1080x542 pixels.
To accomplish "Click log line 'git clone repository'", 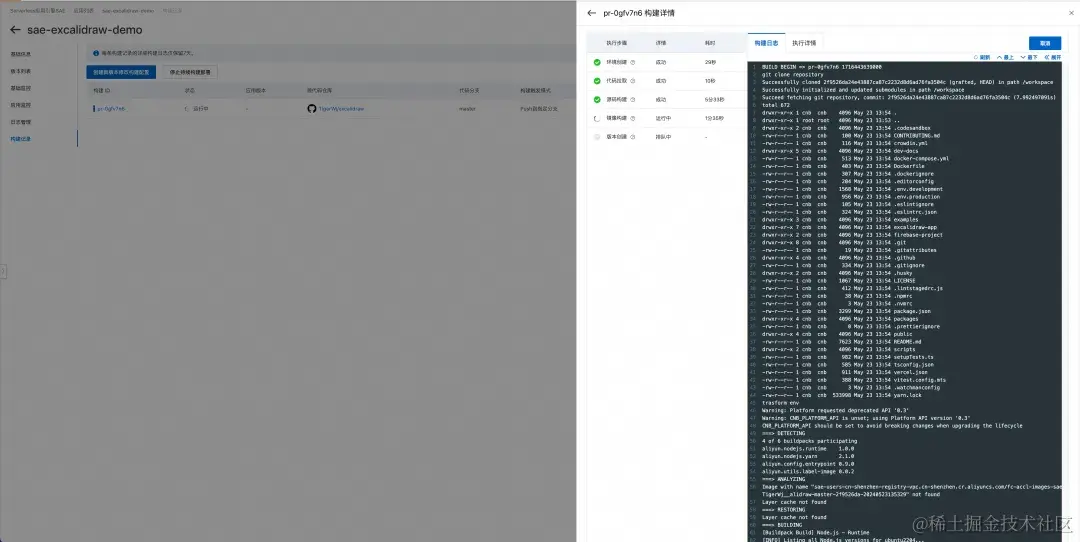I will 792,74.
